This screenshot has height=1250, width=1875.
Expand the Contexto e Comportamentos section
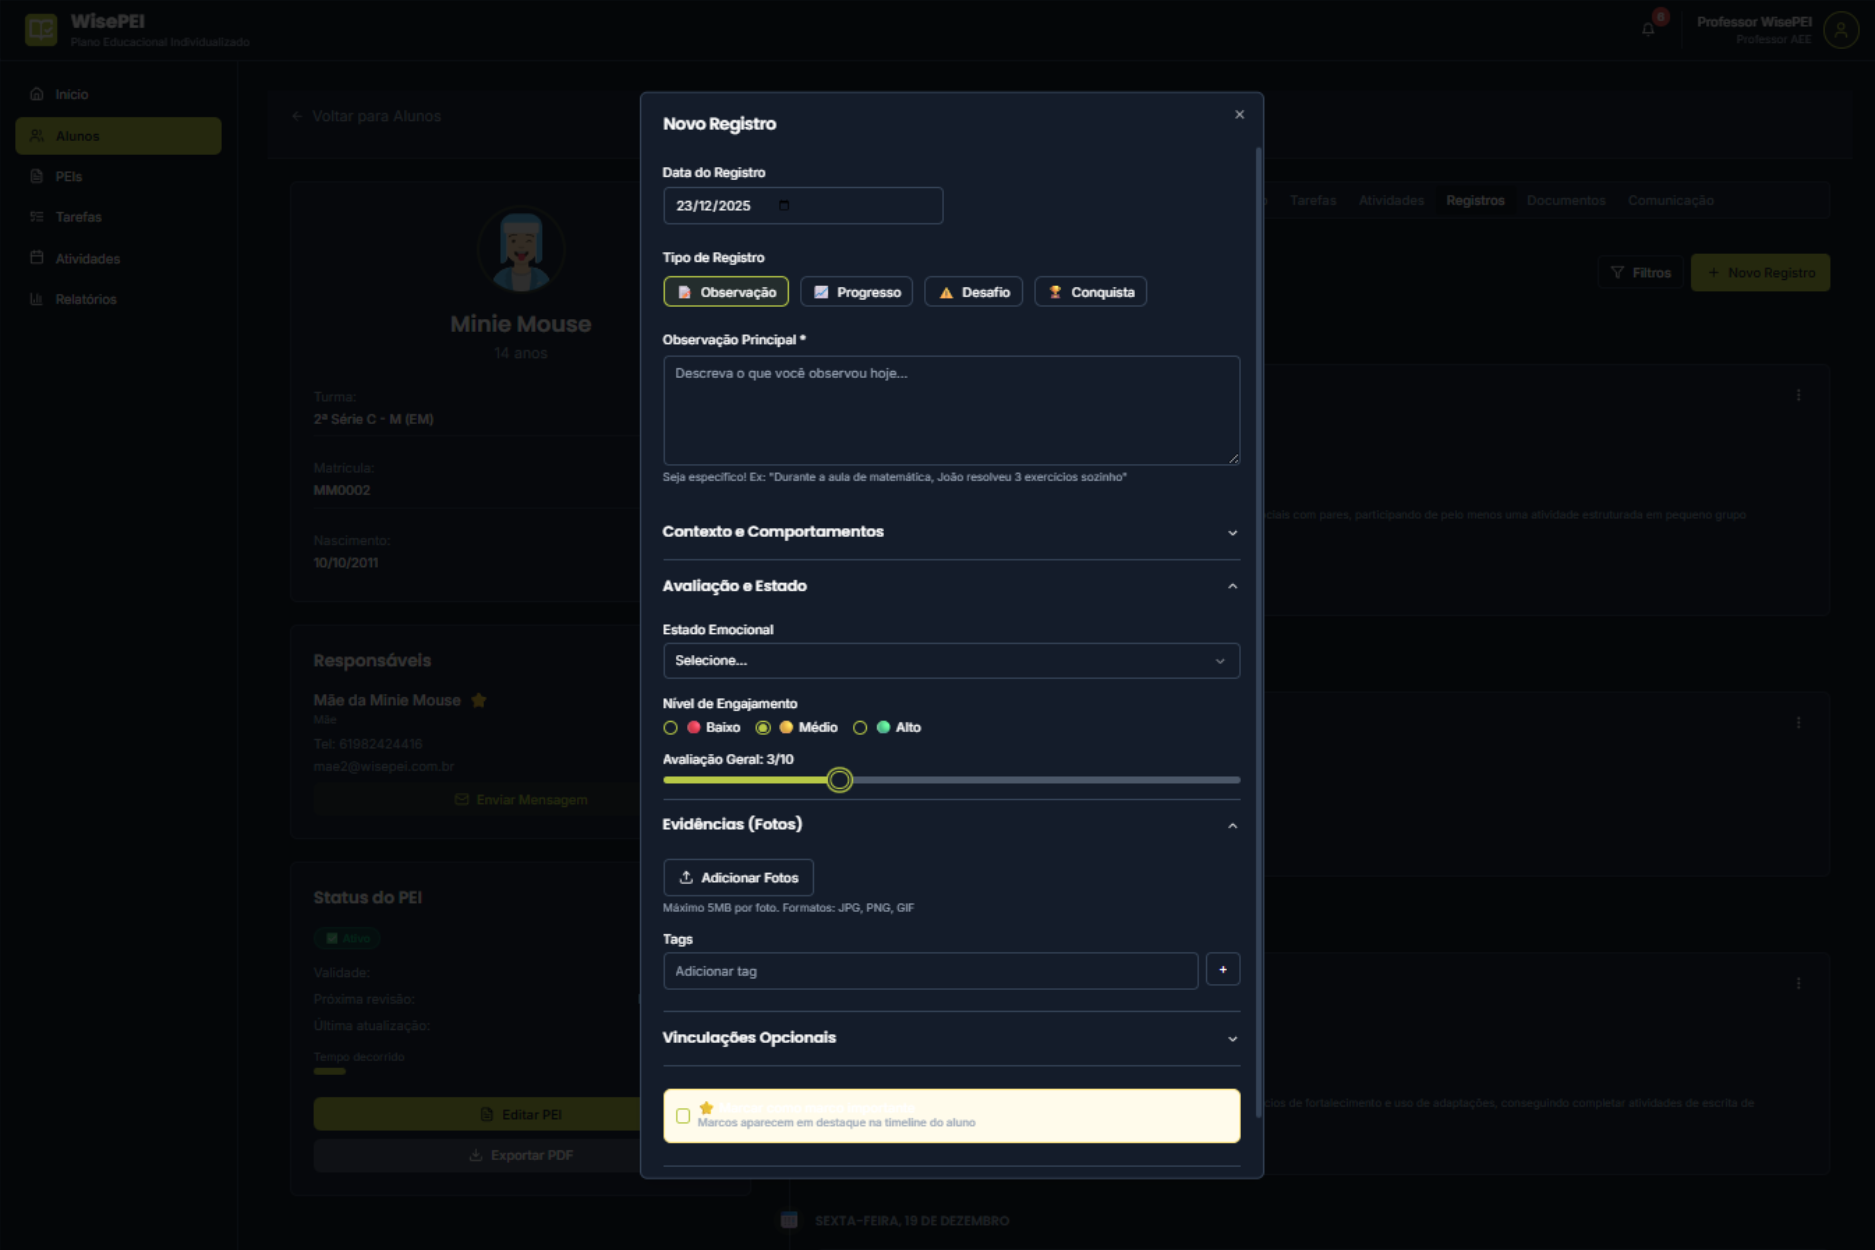coord(950,532)
